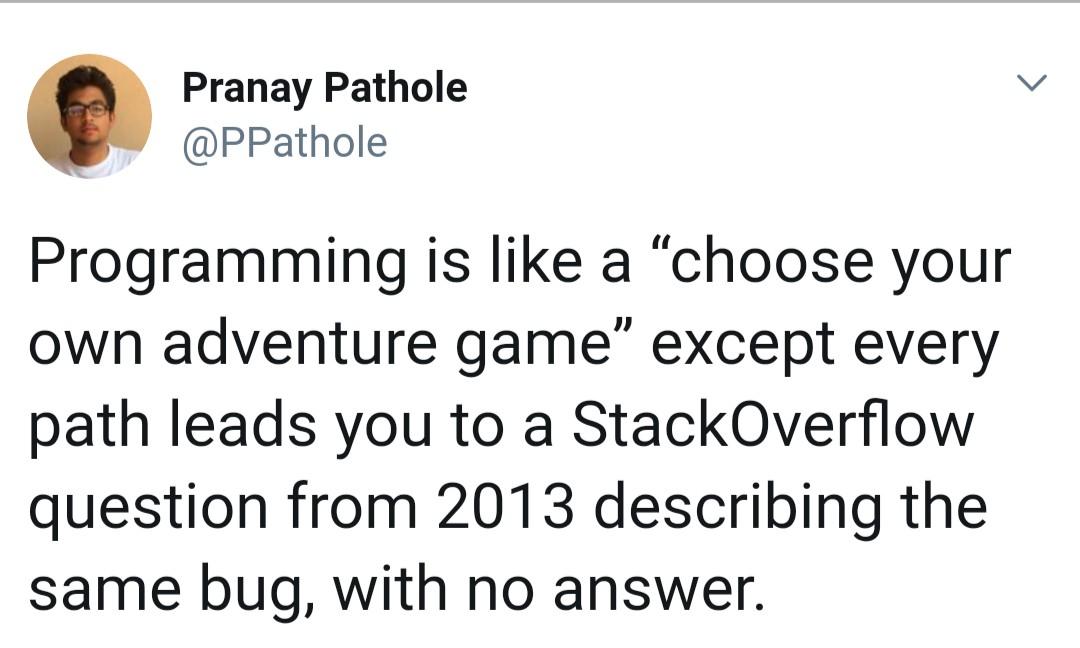Click the word "StackOverflow" in the tweet
The image size is (1080, 648).
click(x=772, y=424)
